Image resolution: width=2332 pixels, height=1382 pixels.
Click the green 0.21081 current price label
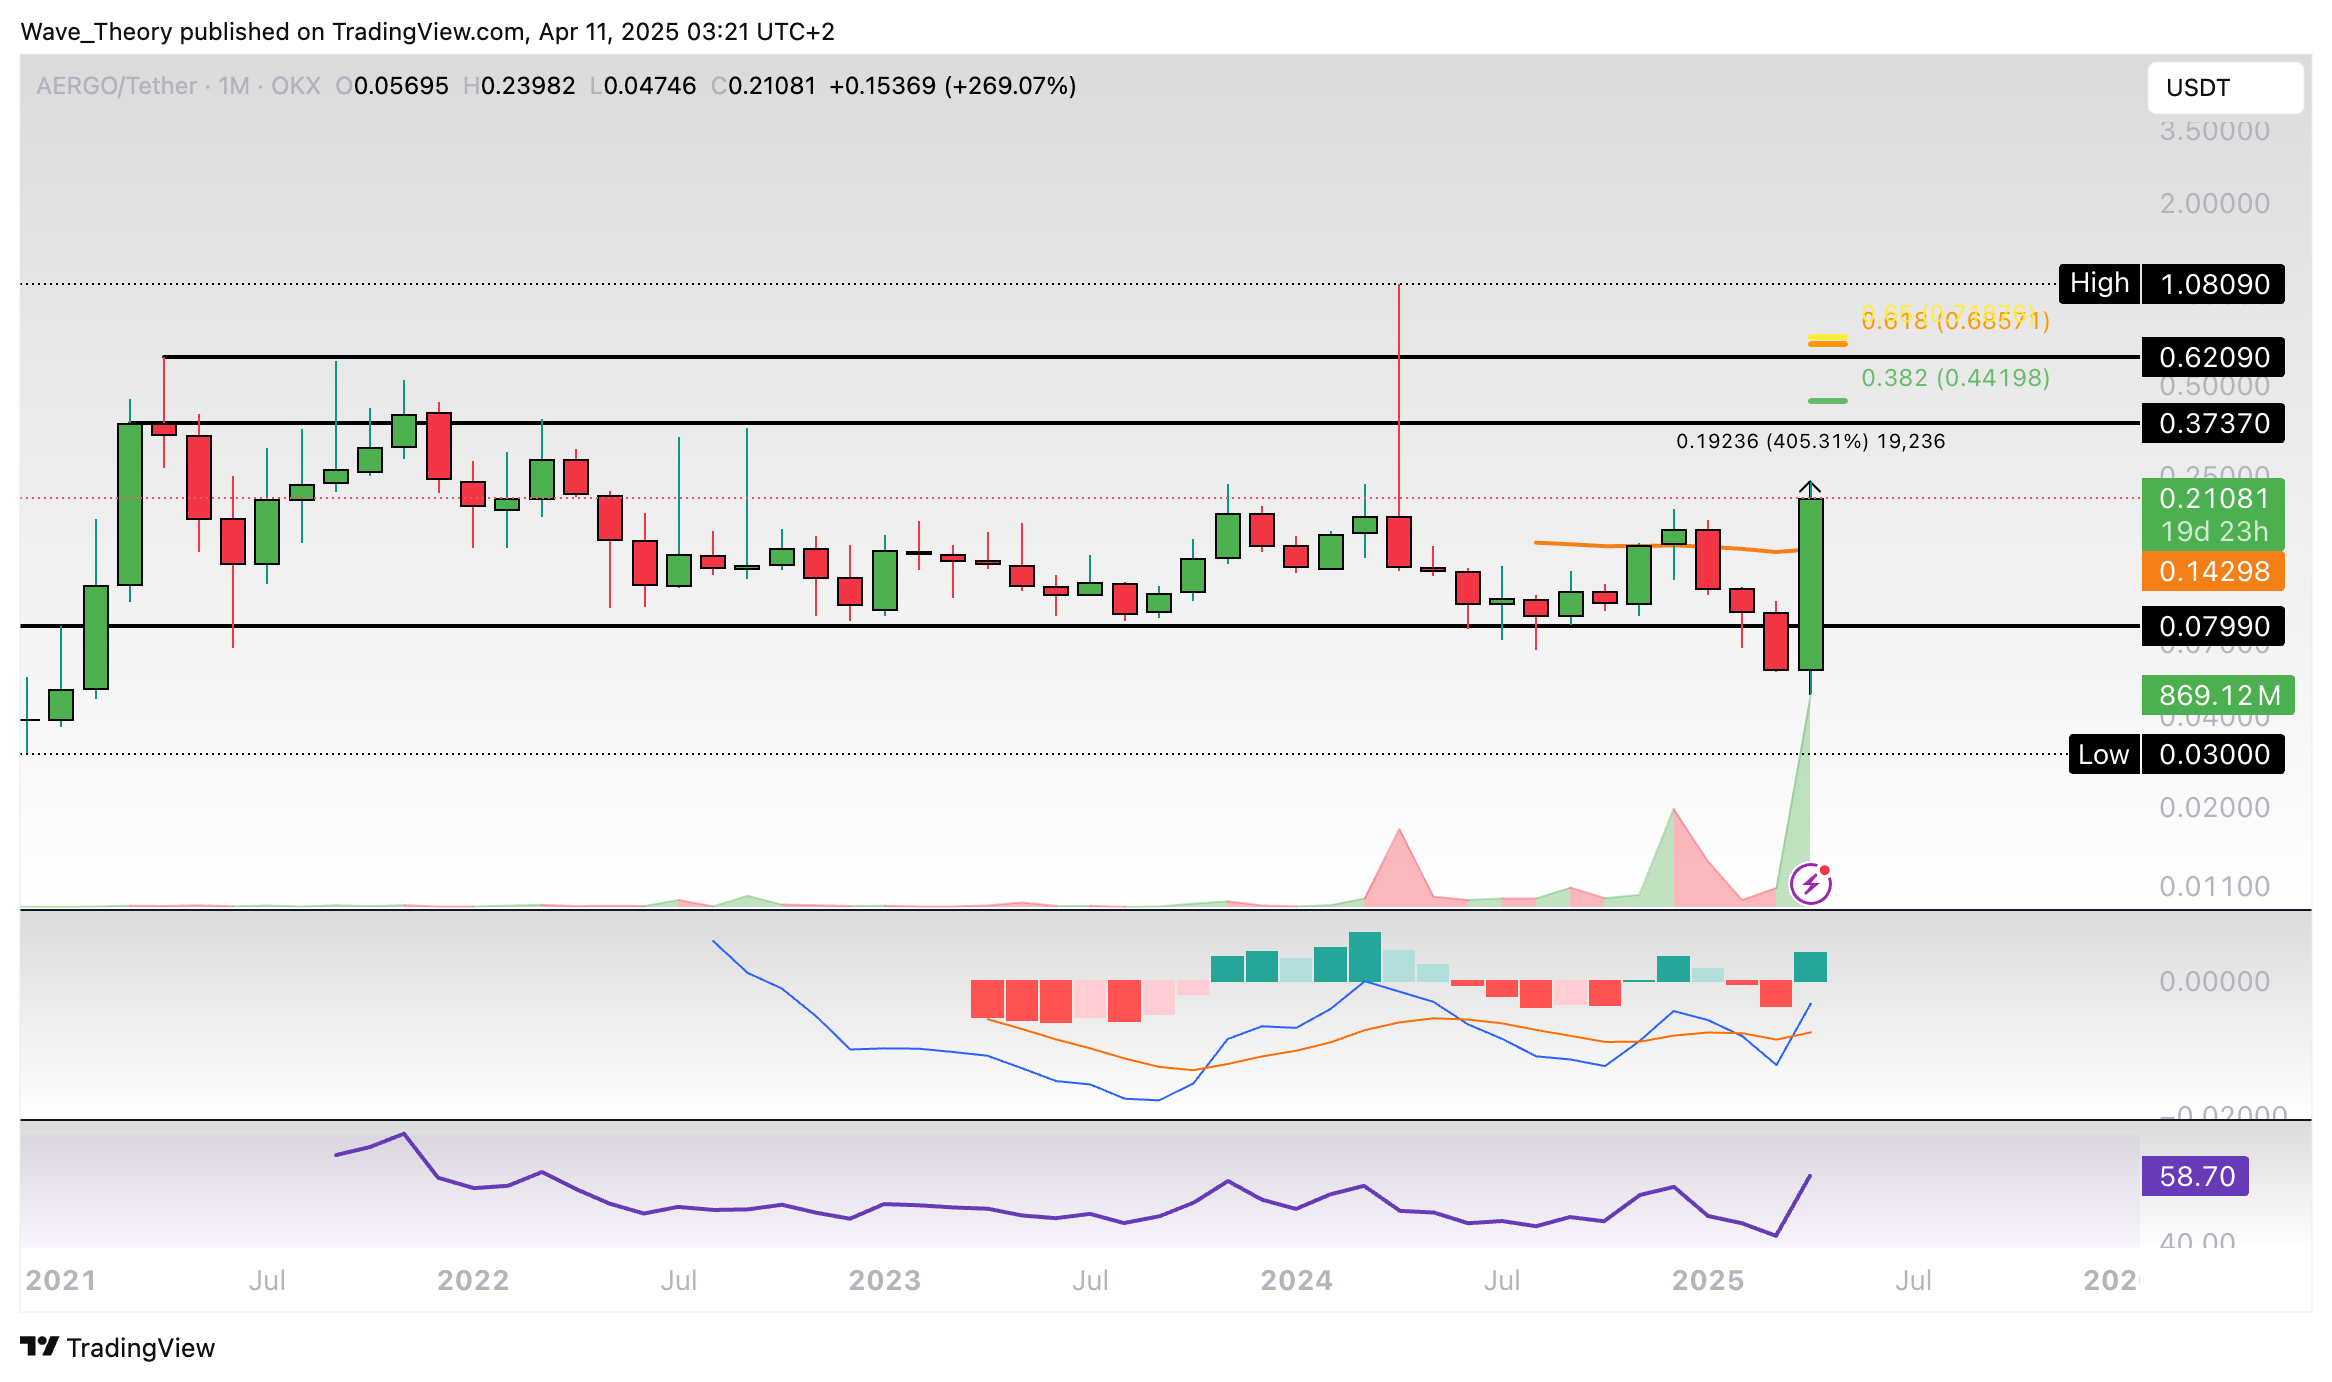2213,499
